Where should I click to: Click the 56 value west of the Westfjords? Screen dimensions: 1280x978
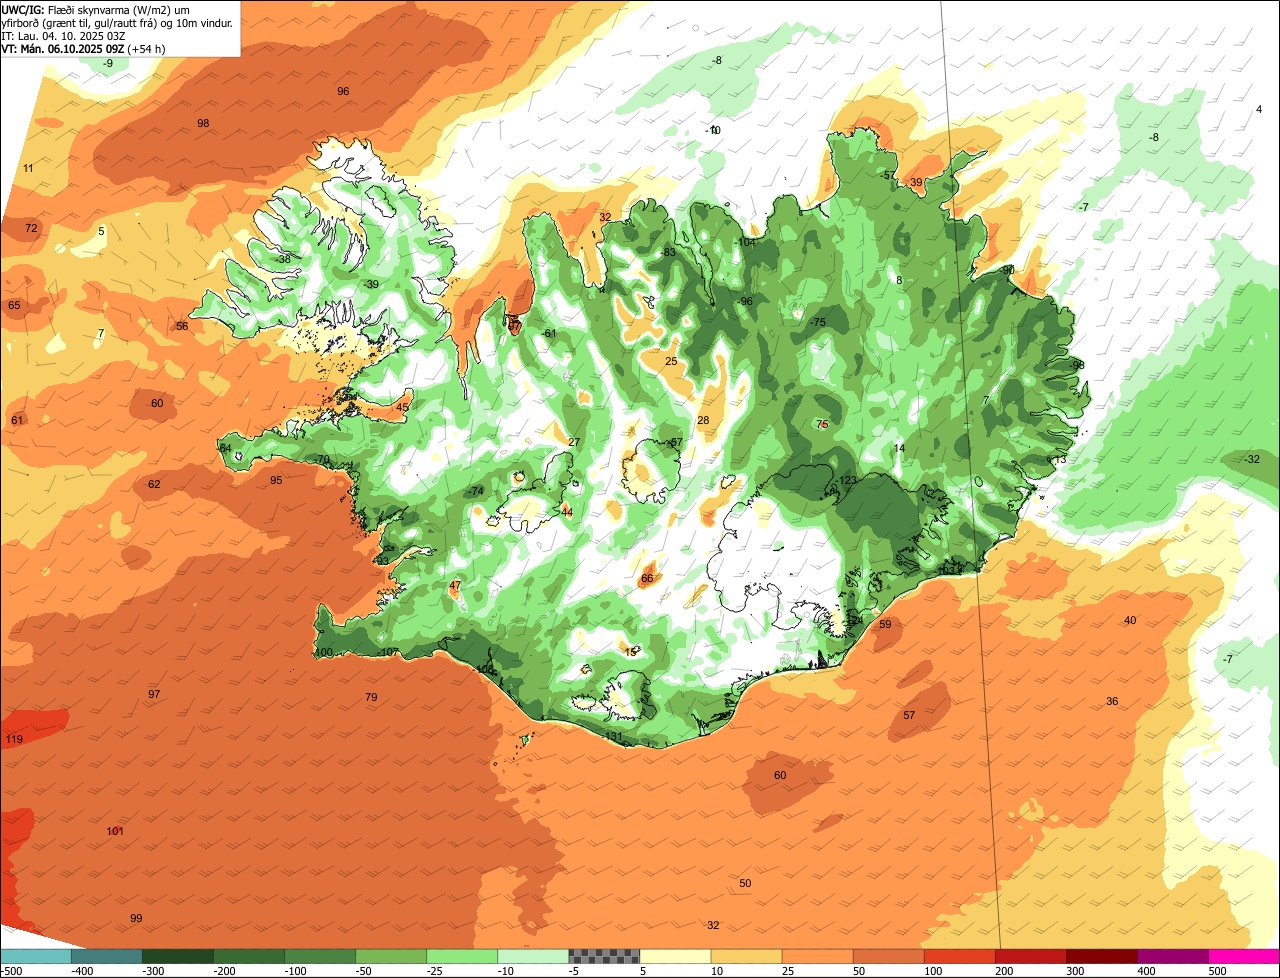point(182,326)
